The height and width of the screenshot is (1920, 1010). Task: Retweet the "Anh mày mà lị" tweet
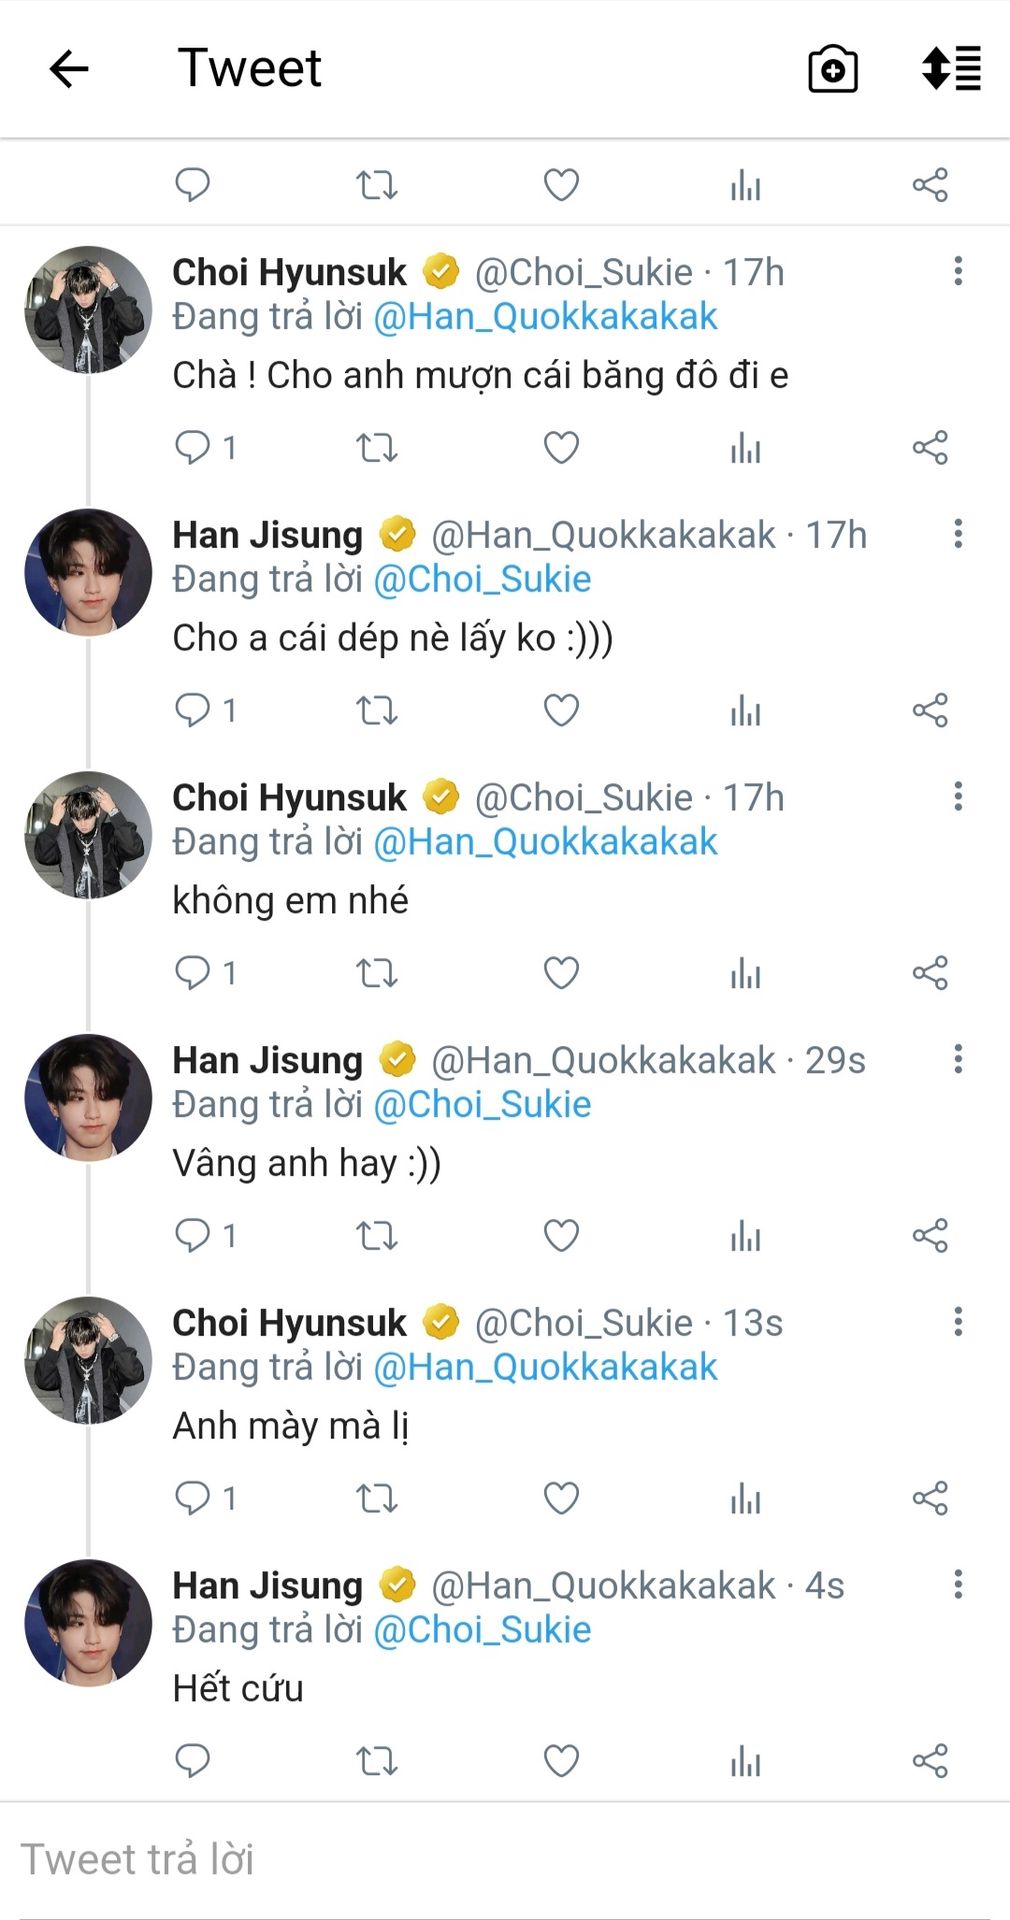click(377, 1498)
